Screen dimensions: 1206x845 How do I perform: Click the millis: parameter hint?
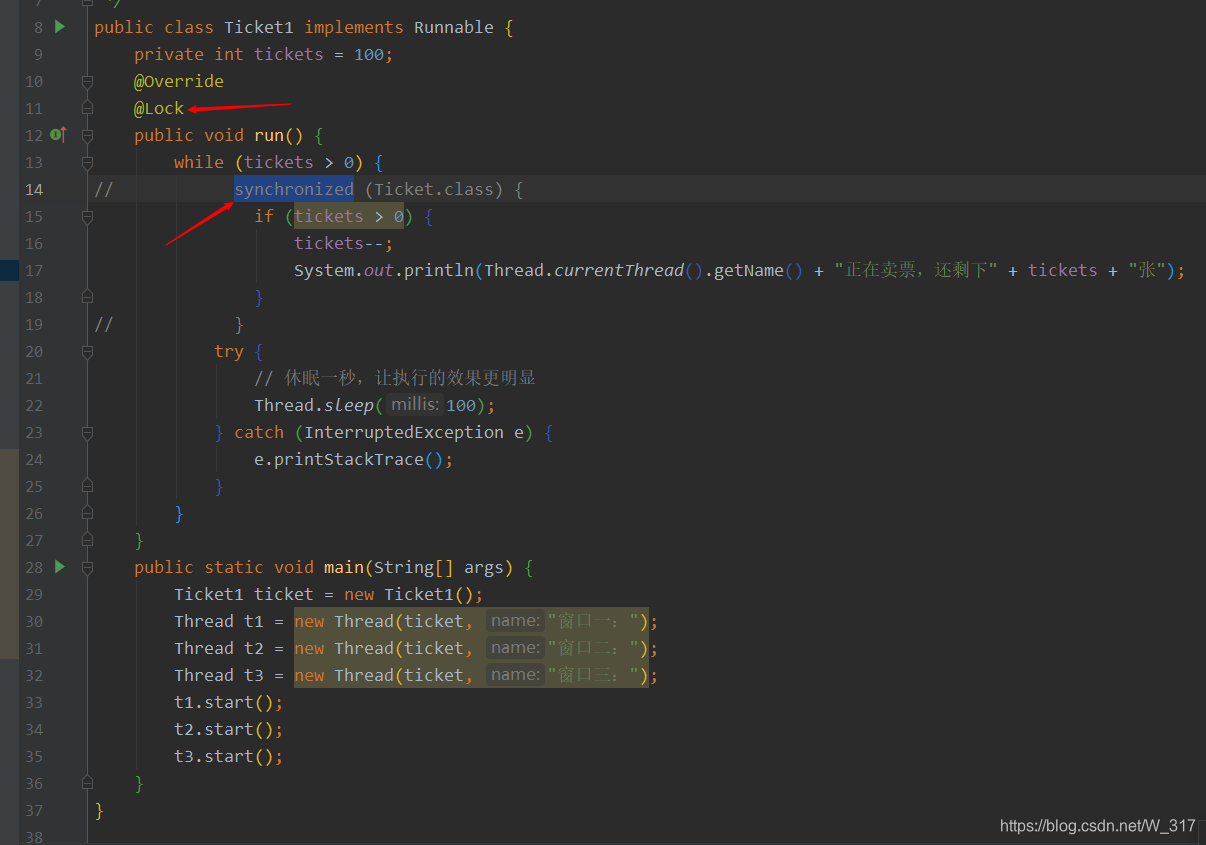click(x=414, y=404)
